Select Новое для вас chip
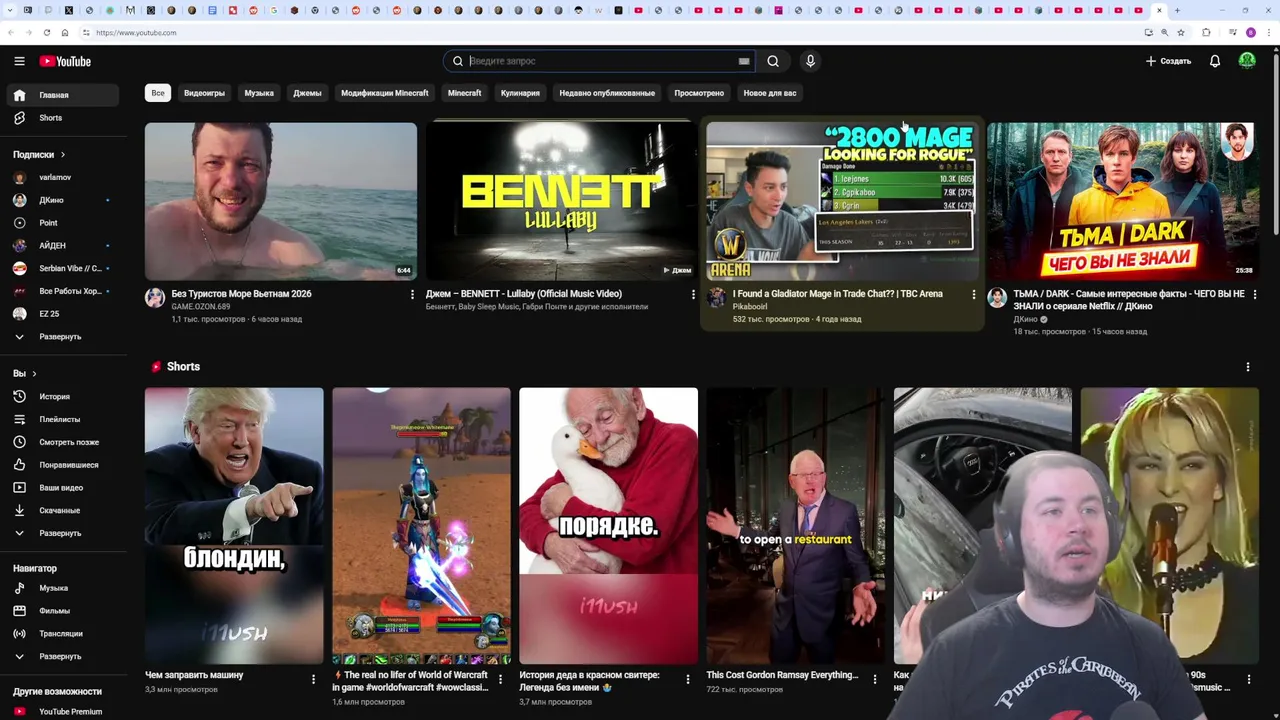 coord(770,93)
